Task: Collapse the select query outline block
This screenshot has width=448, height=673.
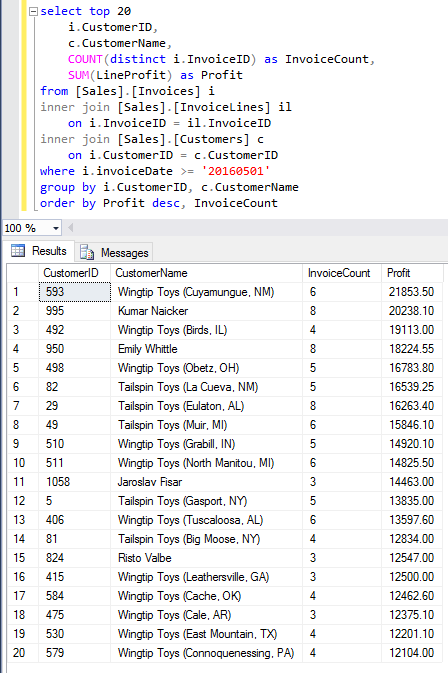Action: tap(33, 12)
